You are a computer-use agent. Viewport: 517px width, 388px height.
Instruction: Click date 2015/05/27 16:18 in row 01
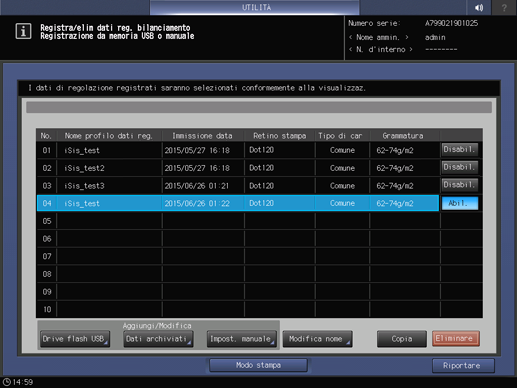197,150
